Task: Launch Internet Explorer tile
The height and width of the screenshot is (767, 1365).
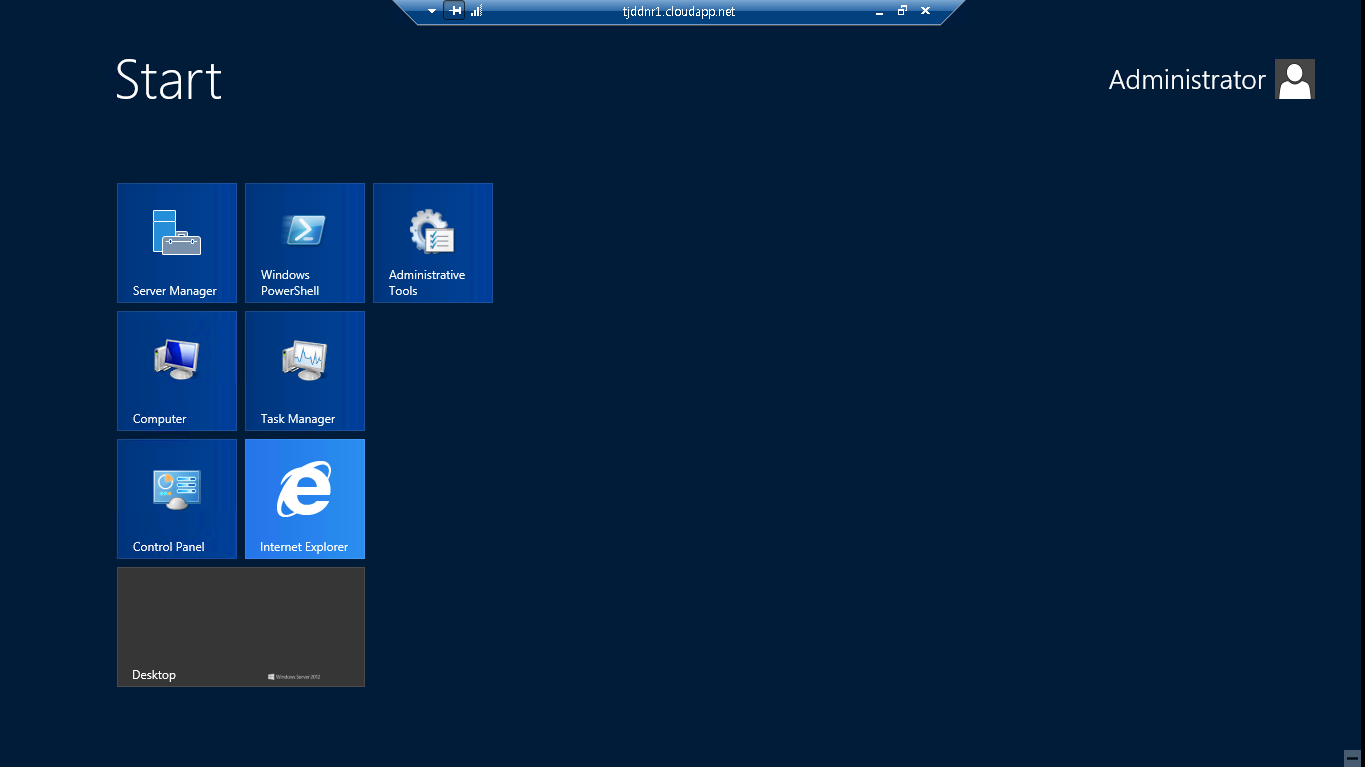Action: click(305, 499)
